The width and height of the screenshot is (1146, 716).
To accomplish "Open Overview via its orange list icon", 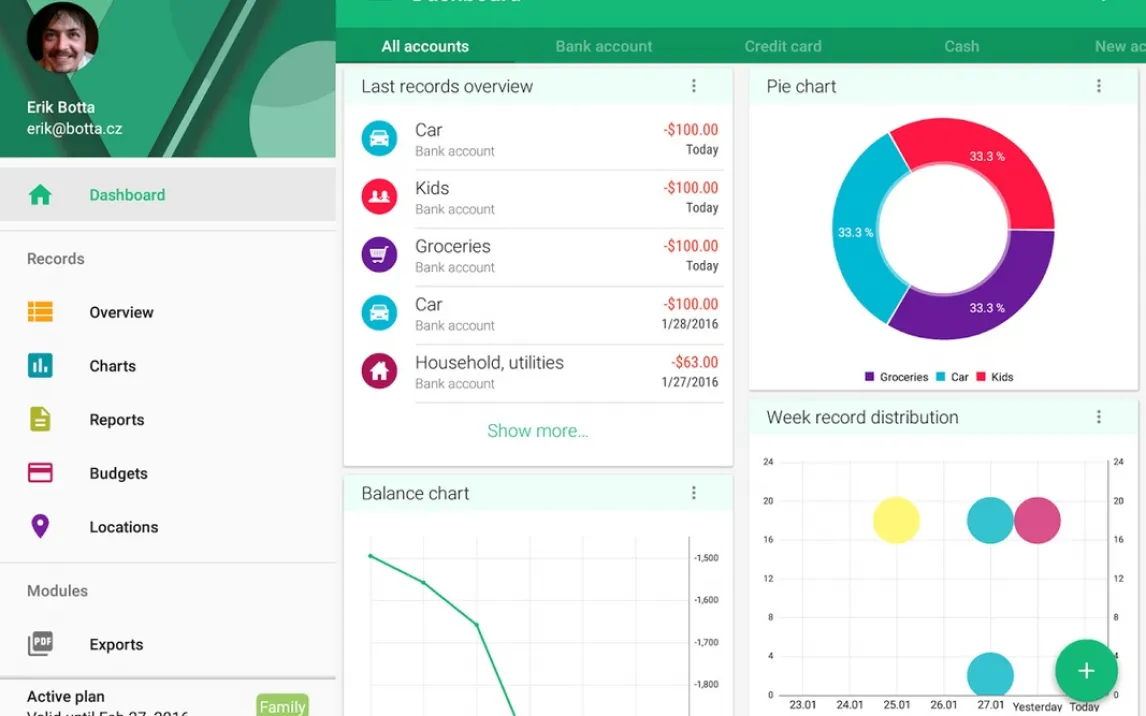I will pos(40,312).
